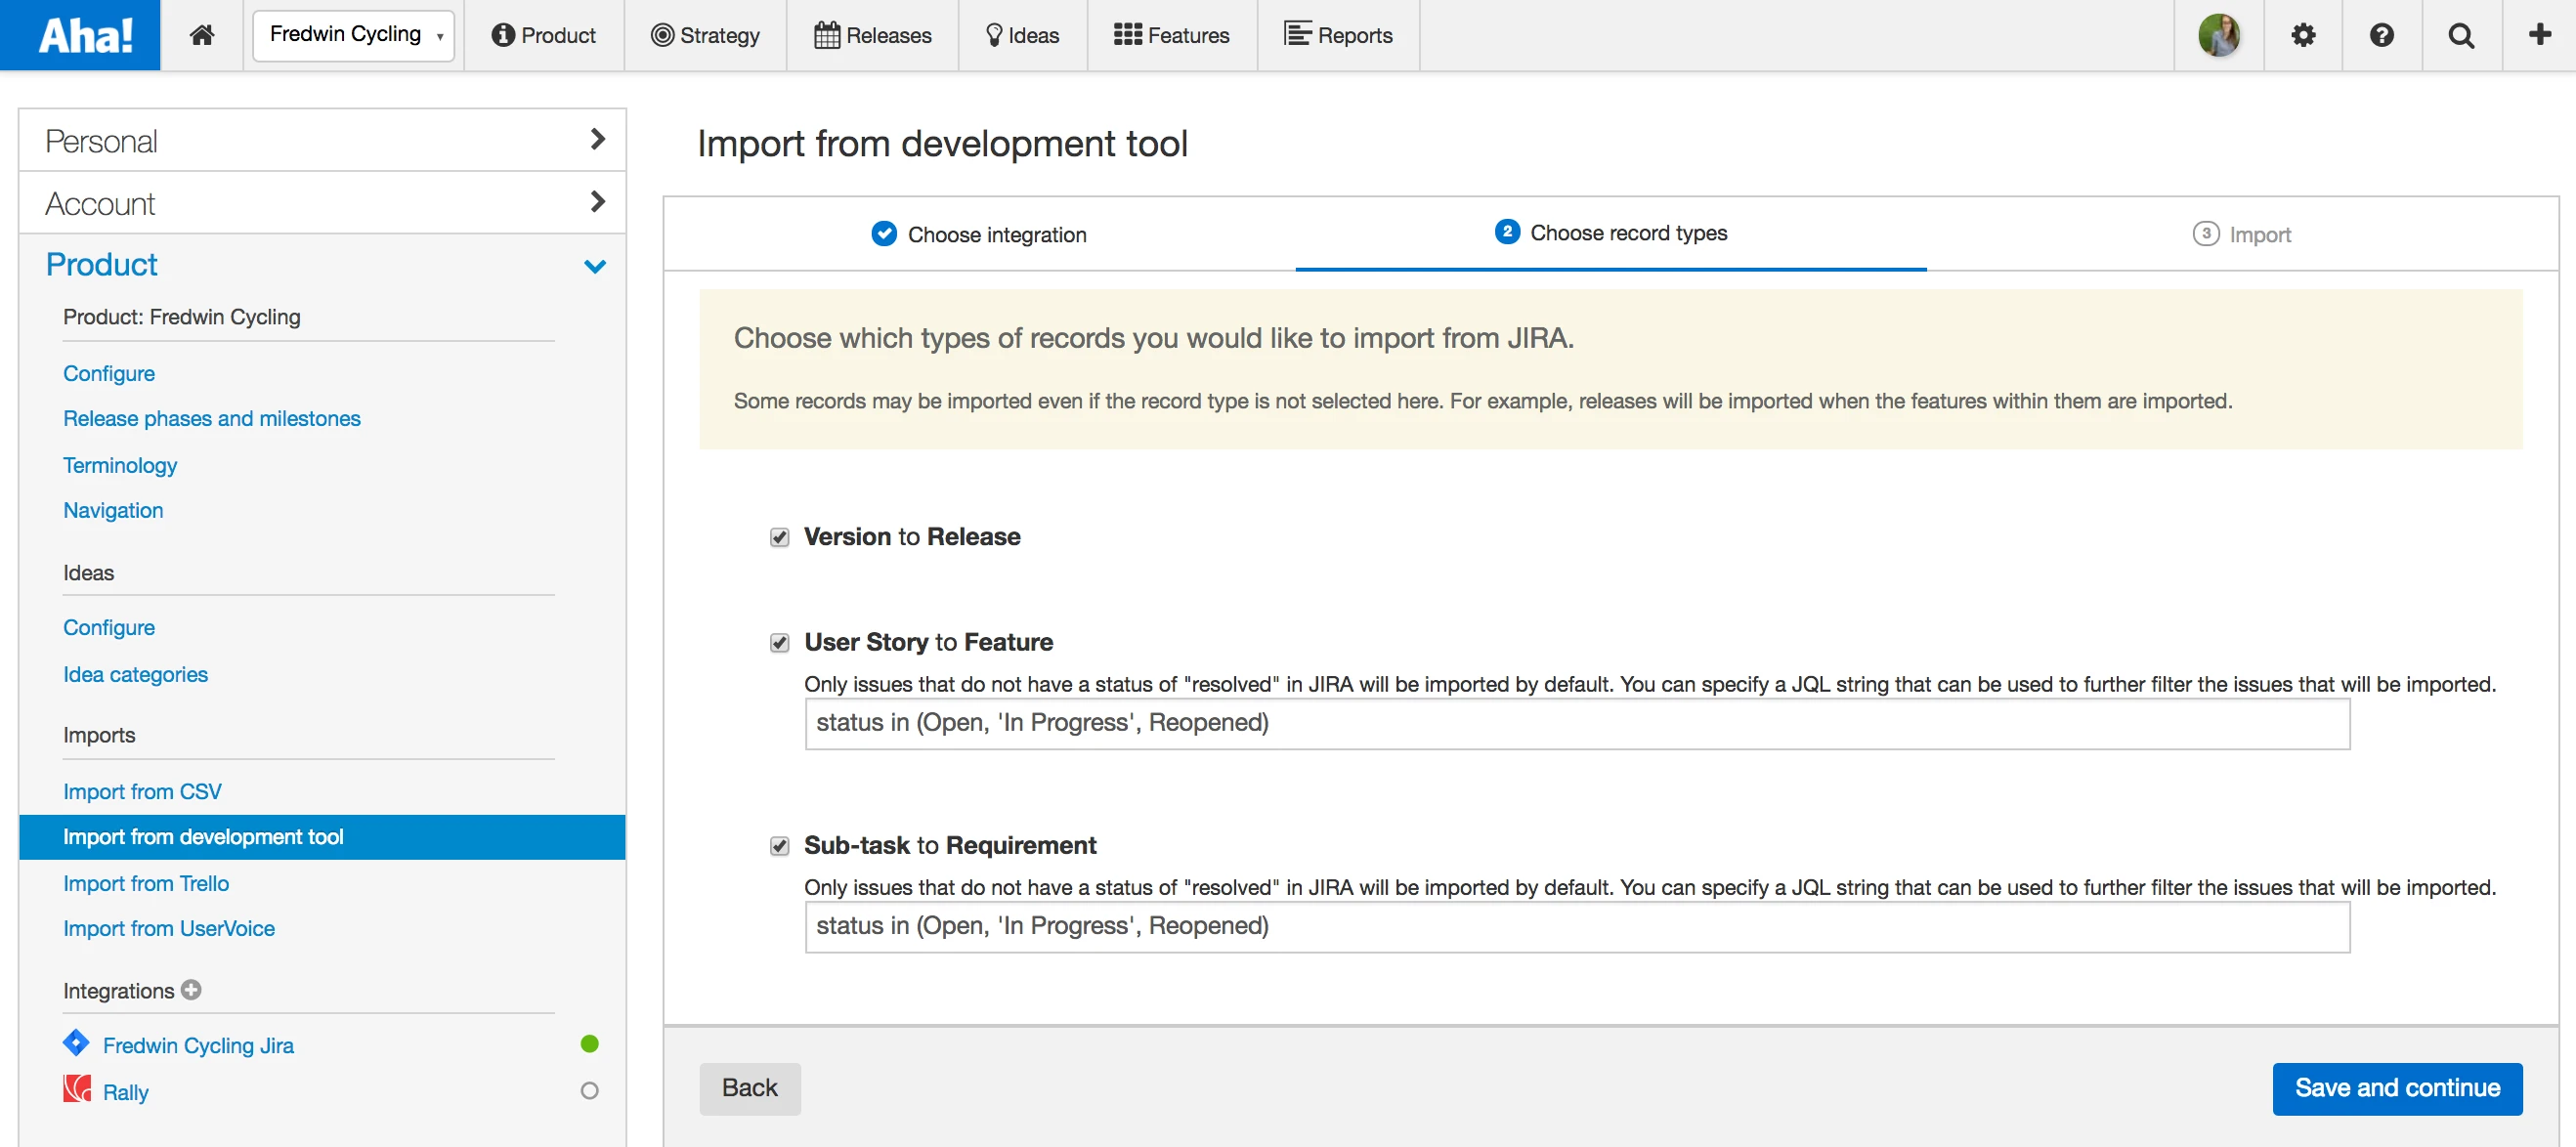
Task: Click Save and continue button
Action: (2396, 1088)
